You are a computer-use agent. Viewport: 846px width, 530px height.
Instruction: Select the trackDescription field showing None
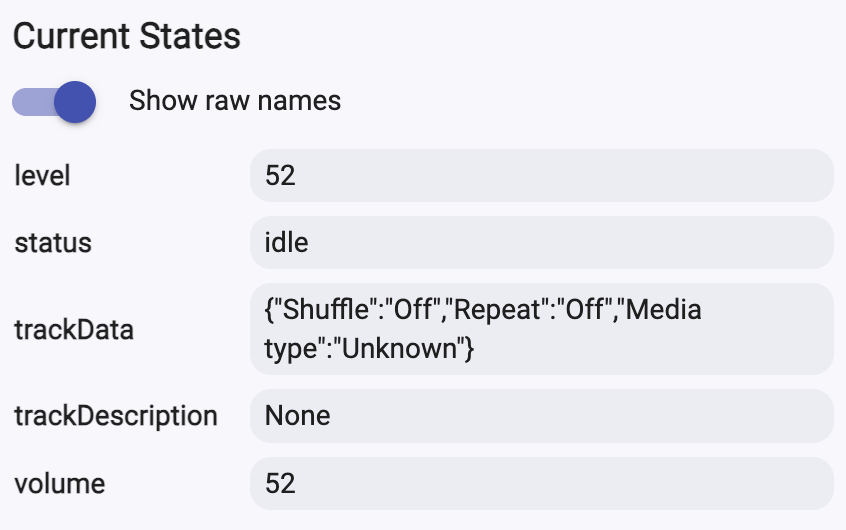coord(541,415)
